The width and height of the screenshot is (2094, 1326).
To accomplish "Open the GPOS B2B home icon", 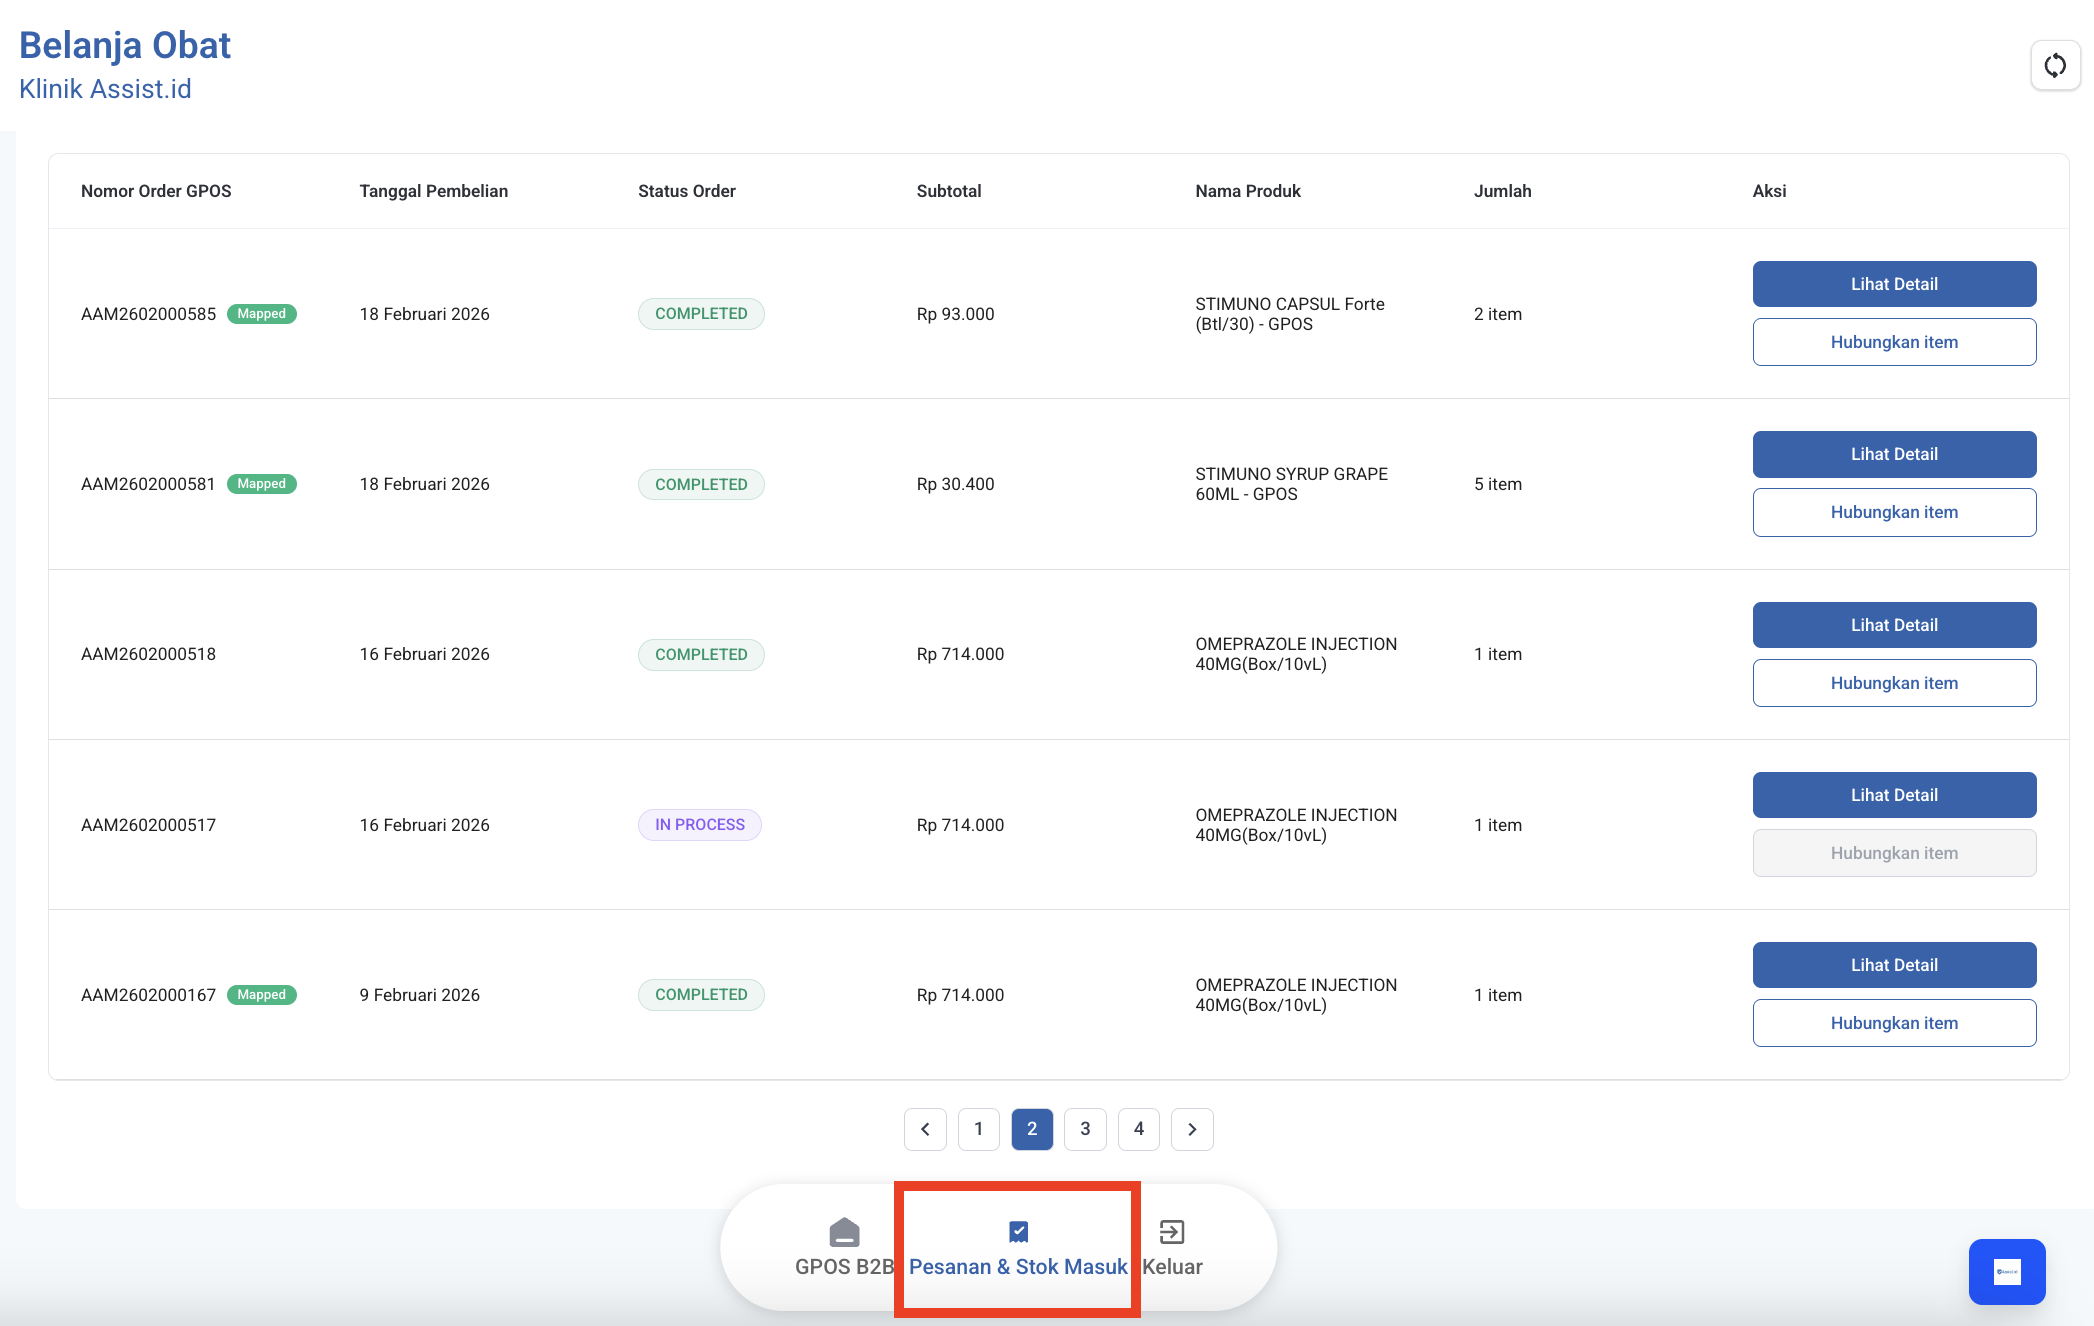I will click(844, 1232).
